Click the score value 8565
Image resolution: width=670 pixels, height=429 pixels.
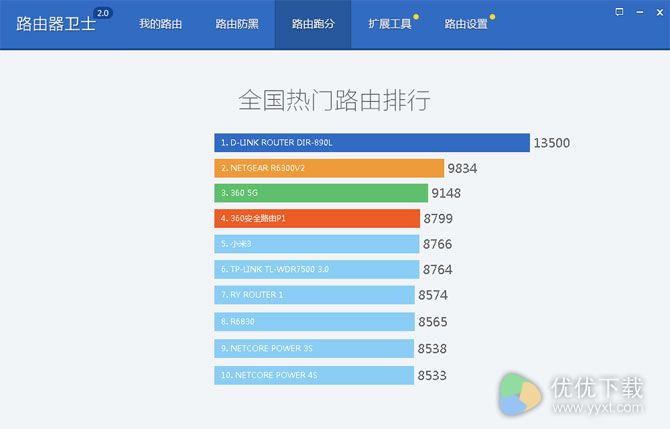[x=433, y=322]
